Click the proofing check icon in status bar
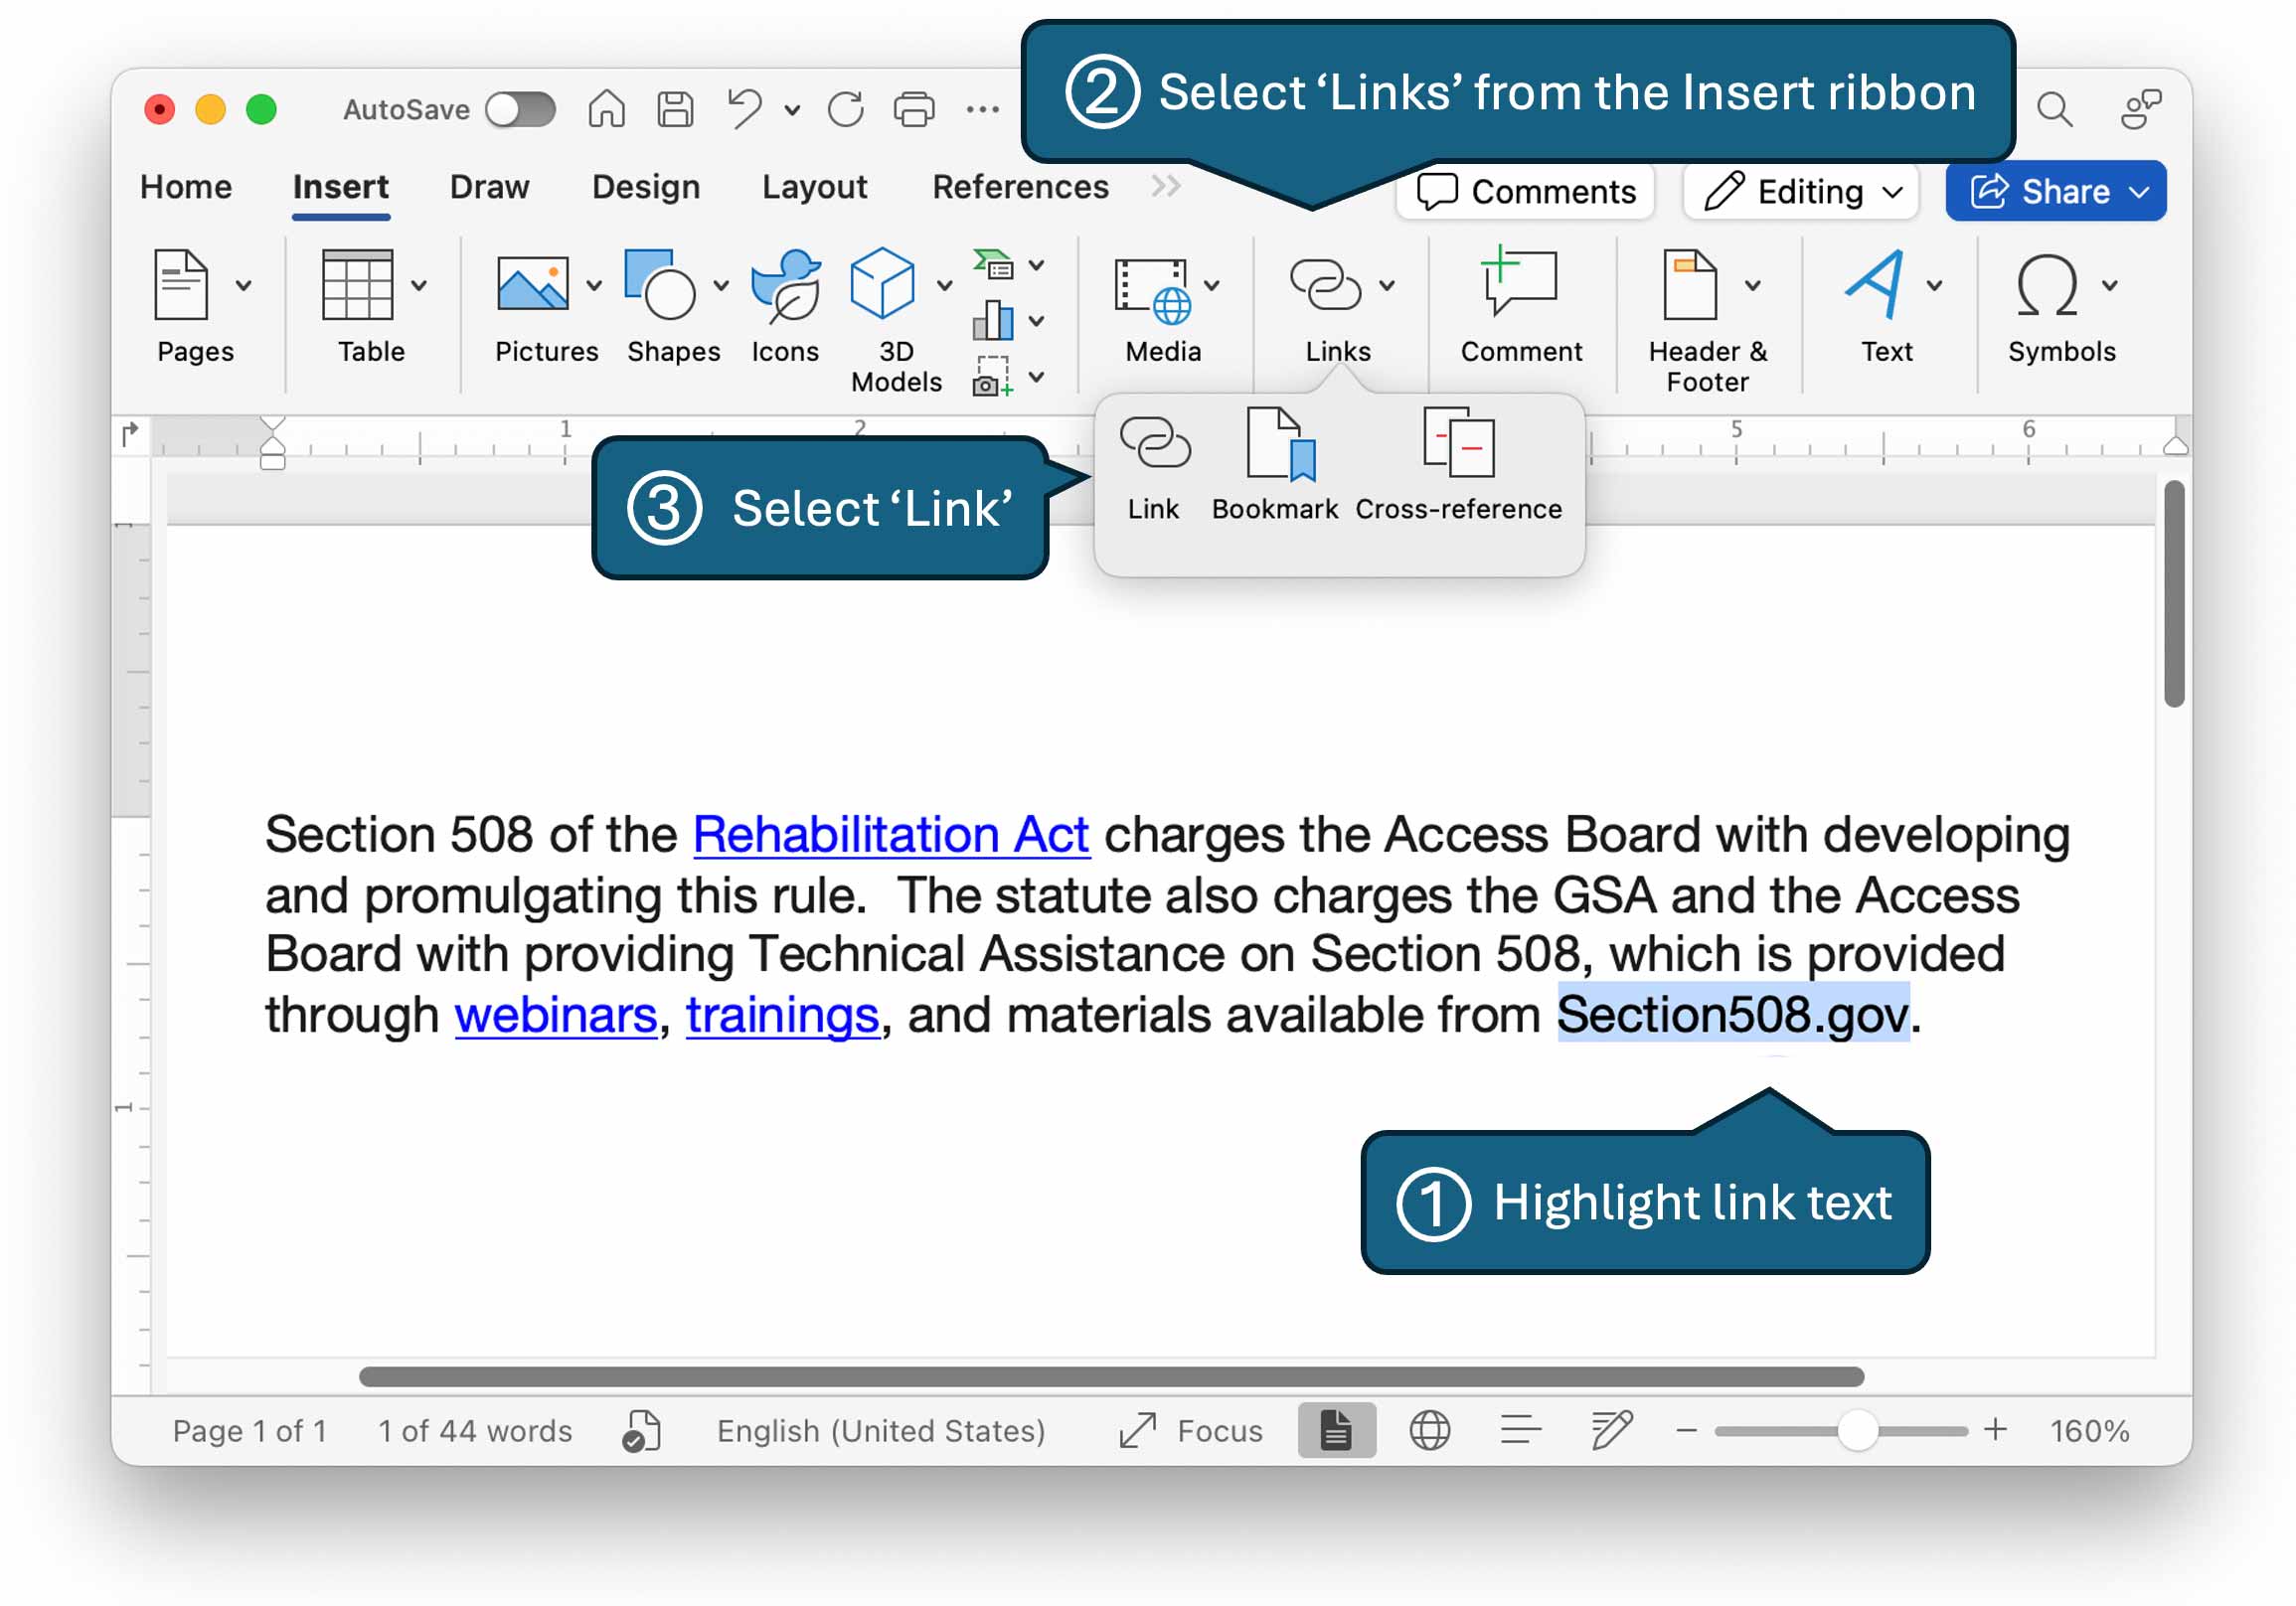2296x1606 pixels. [x=641, y=1431]
